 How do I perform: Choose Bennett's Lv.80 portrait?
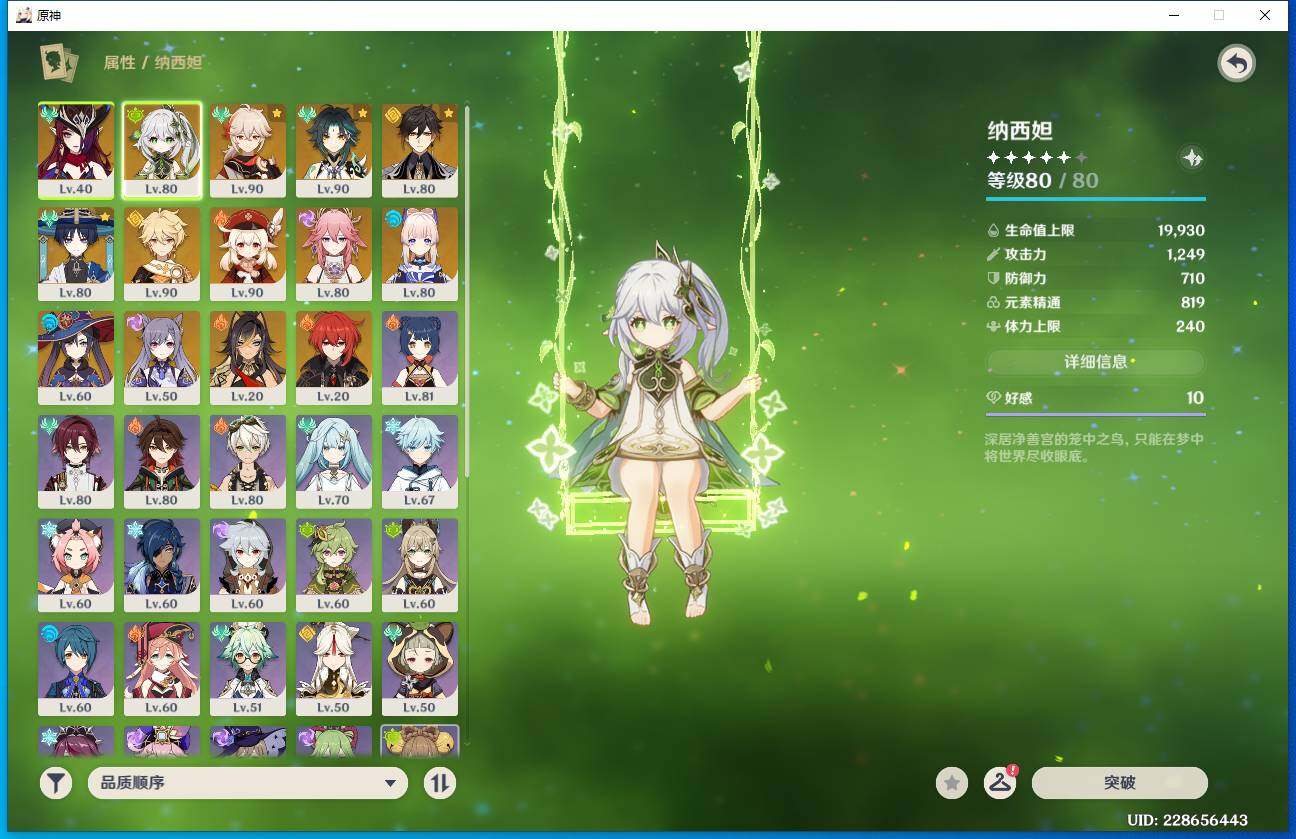coord(248,462)
